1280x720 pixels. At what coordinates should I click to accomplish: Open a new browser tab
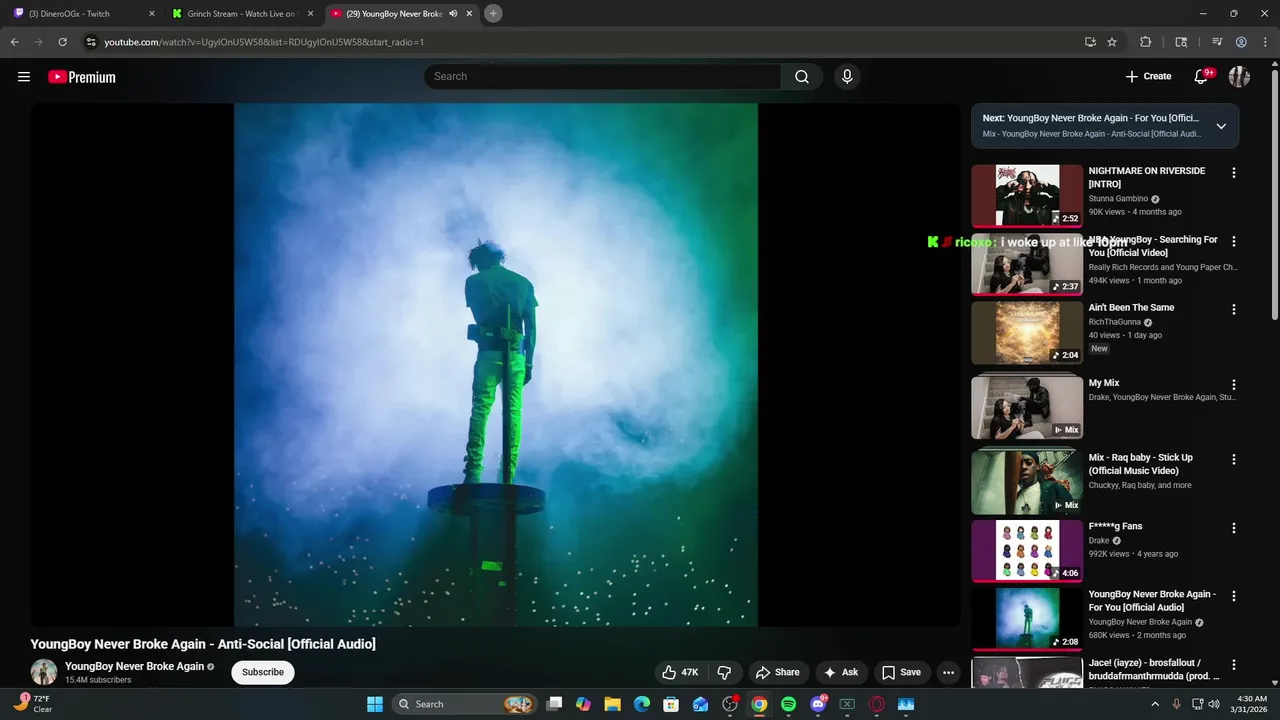[493, 14]
